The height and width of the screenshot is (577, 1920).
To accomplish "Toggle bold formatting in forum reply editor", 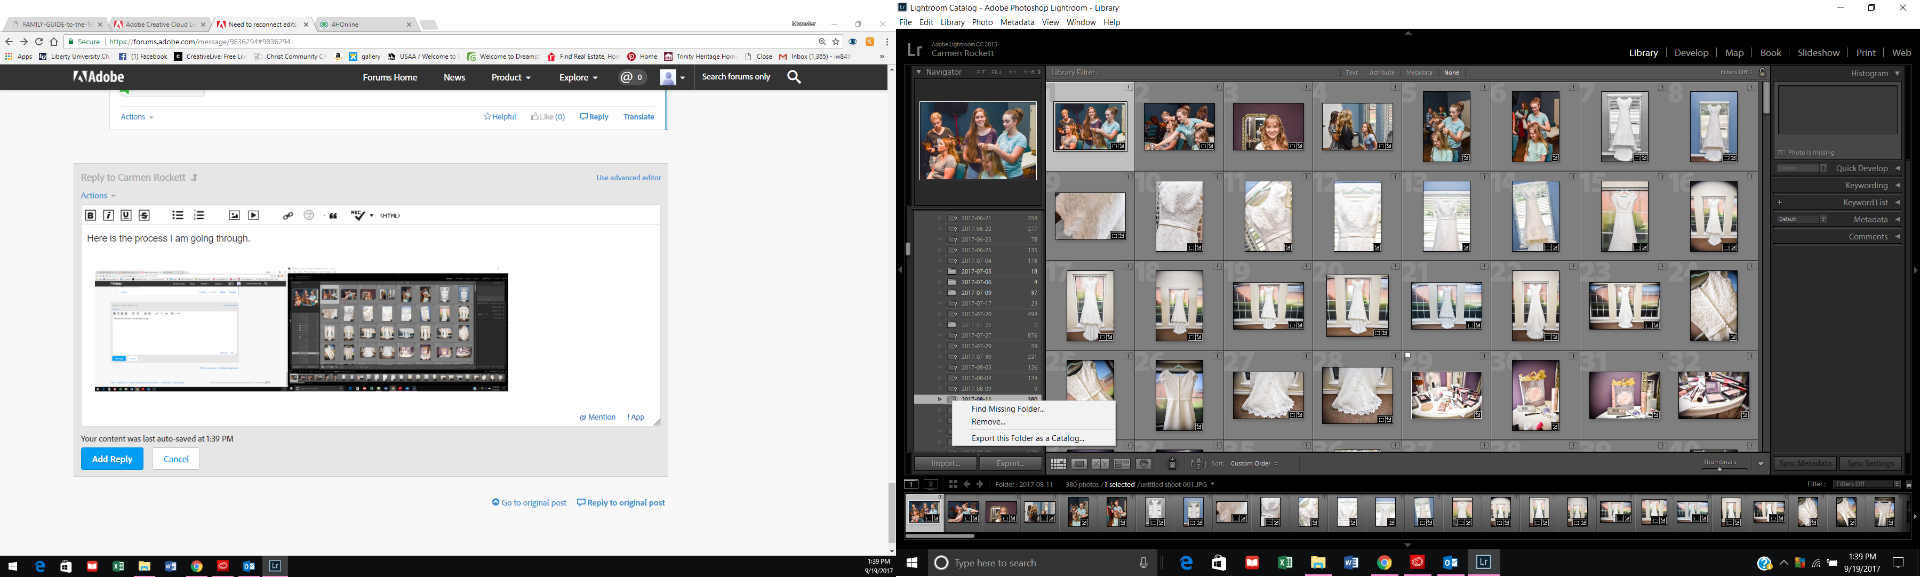I will coord(90,215).
